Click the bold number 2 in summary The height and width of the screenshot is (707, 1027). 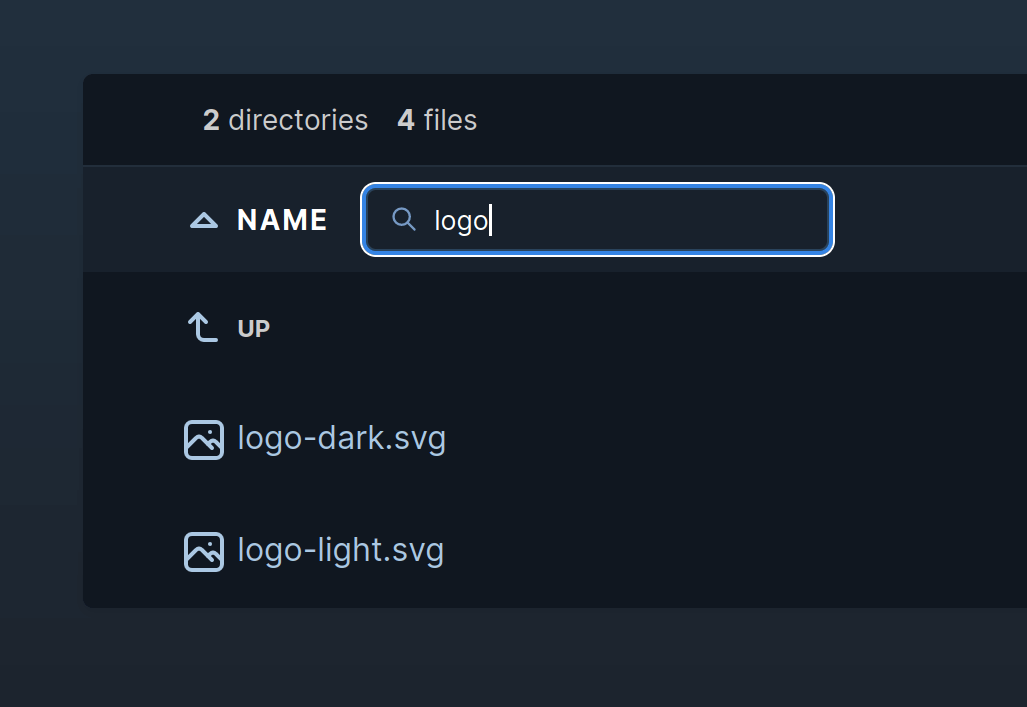[211, 120]
